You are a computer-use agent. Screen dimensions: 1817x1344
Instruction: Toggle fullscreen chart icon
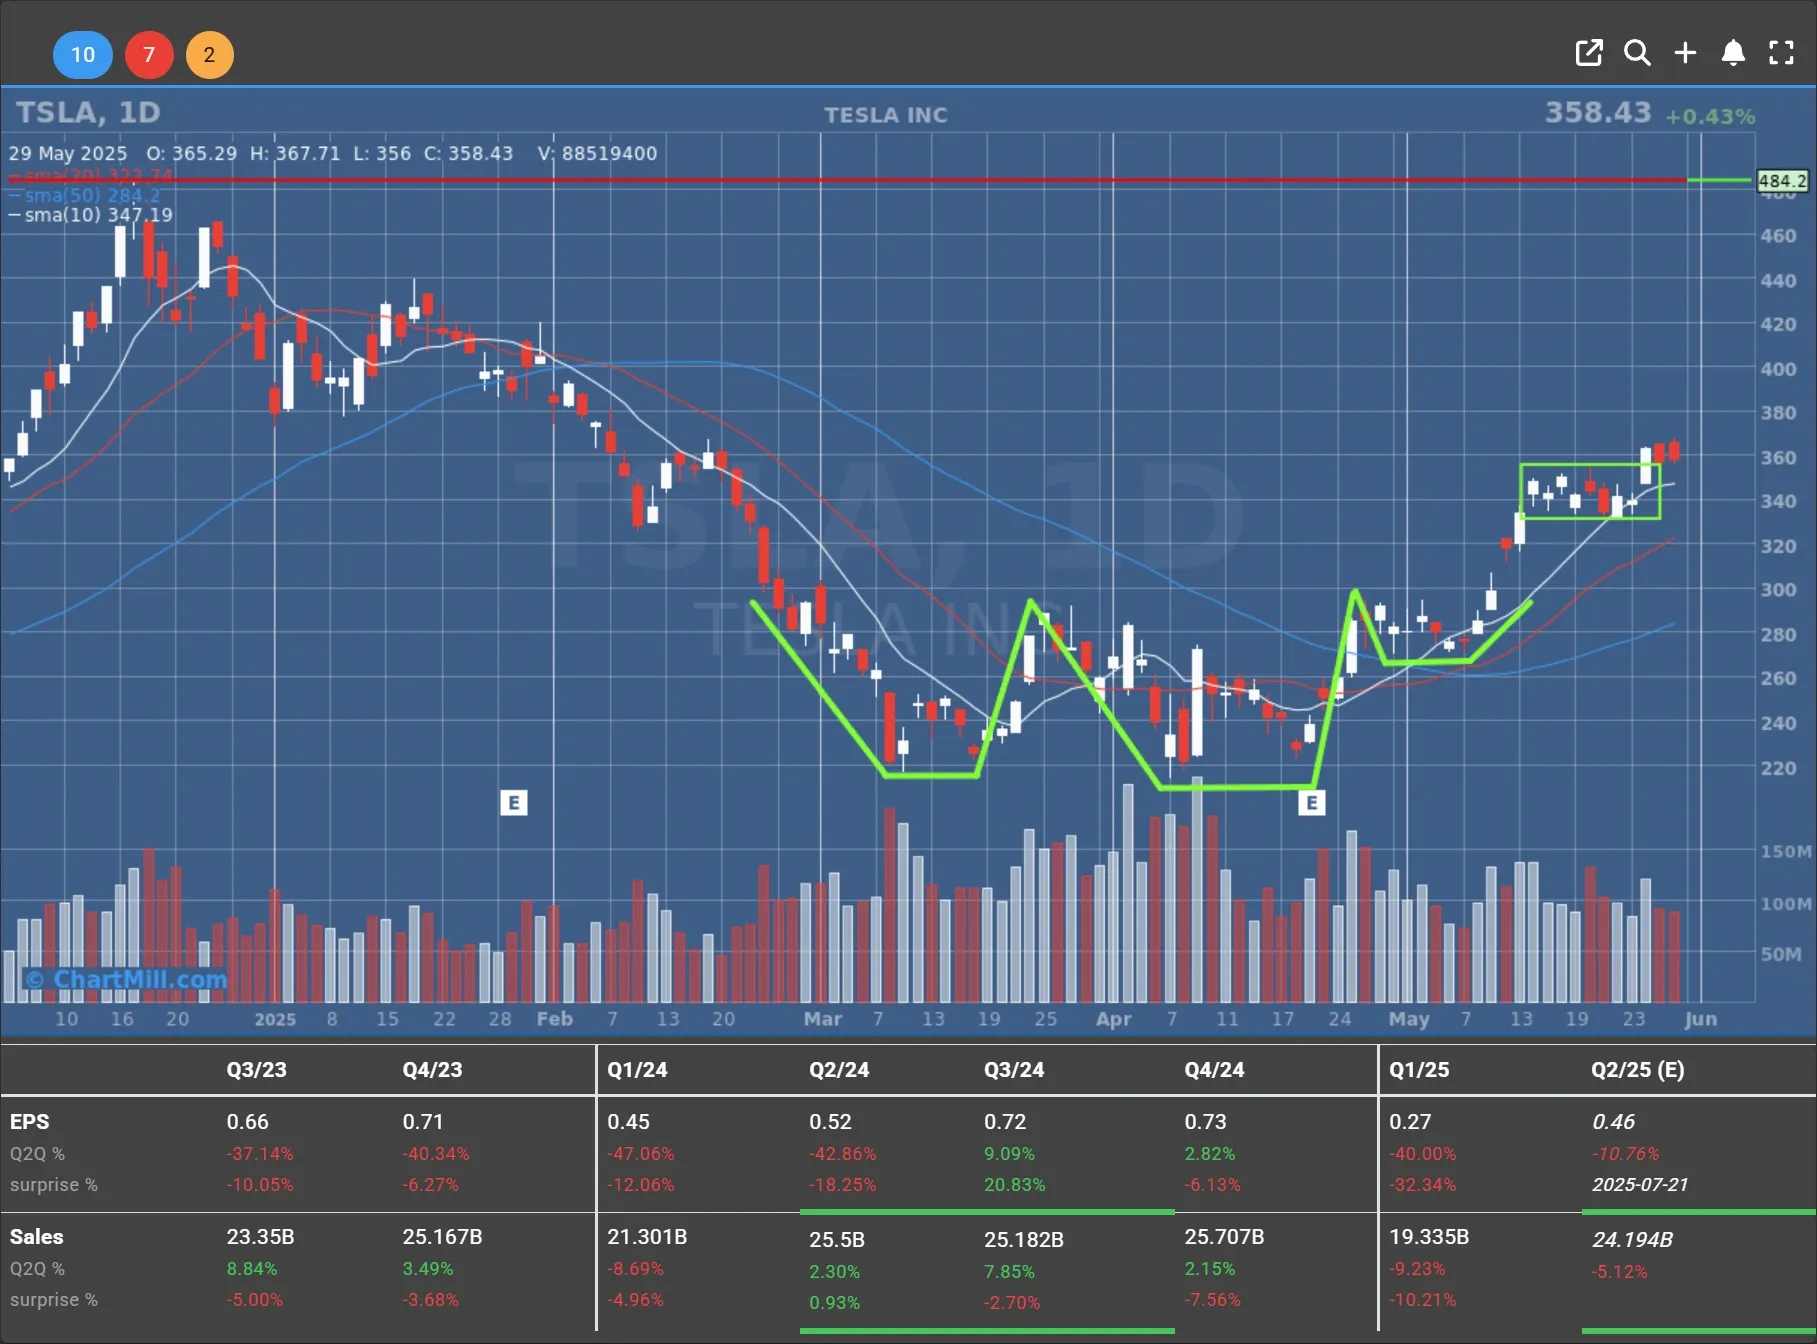click(x=1781, y=53)
